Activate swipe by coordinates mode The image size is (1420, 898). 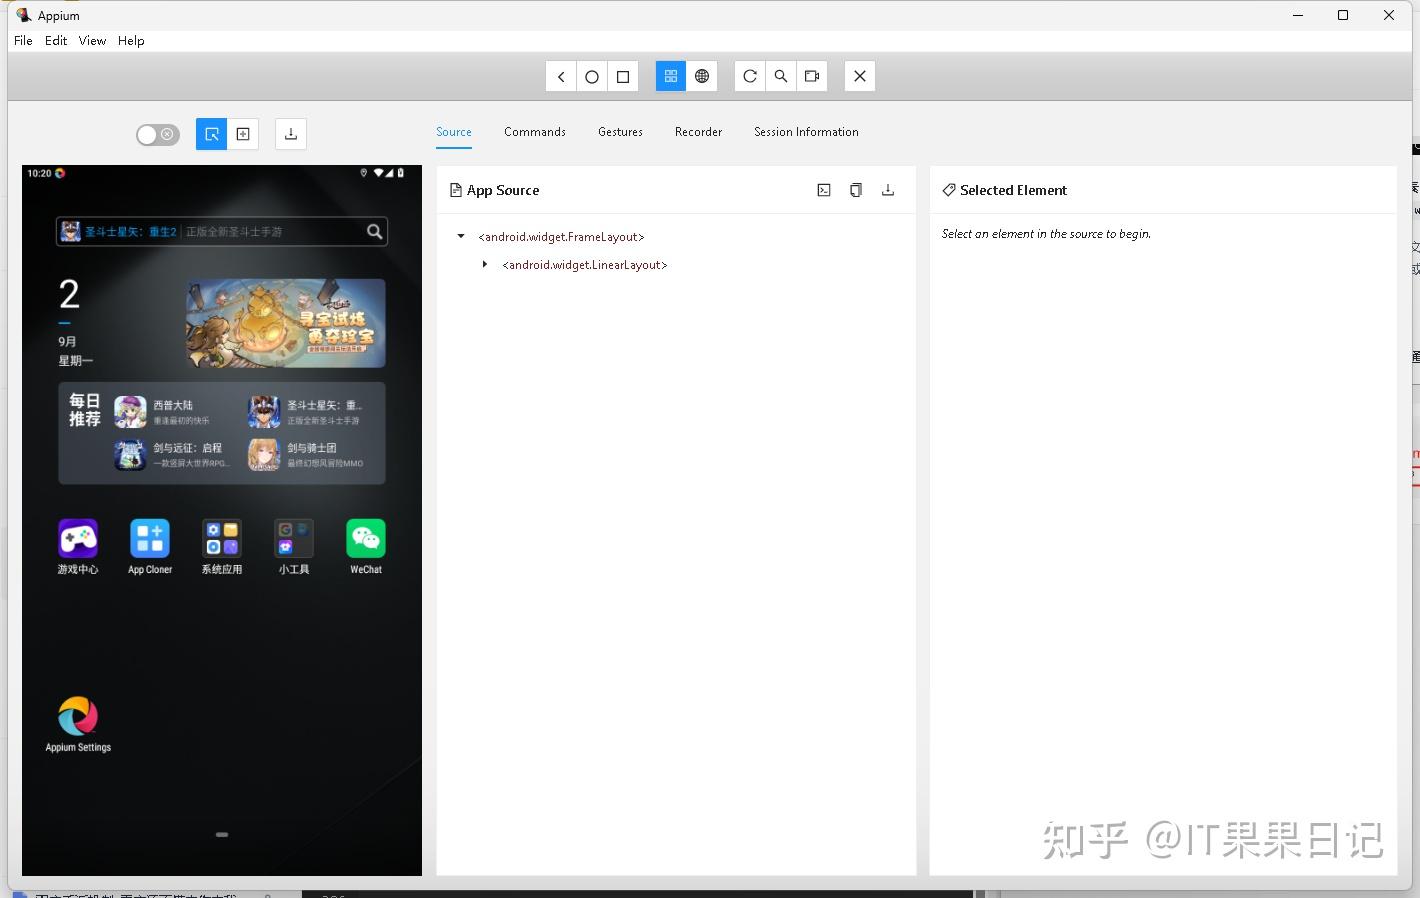click(243, 133)
